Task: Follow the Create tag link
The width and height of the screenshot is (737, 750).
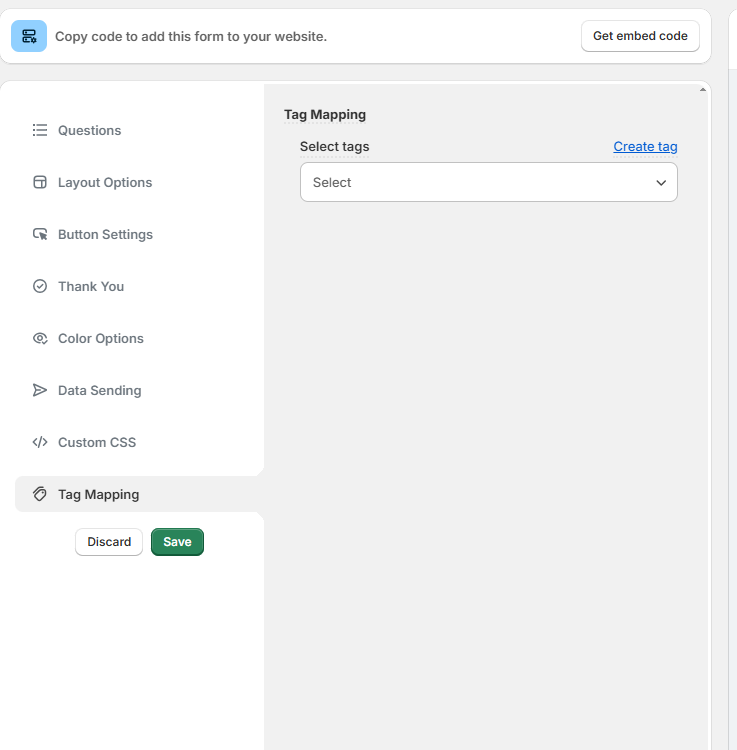Action: tap(645, 146)
